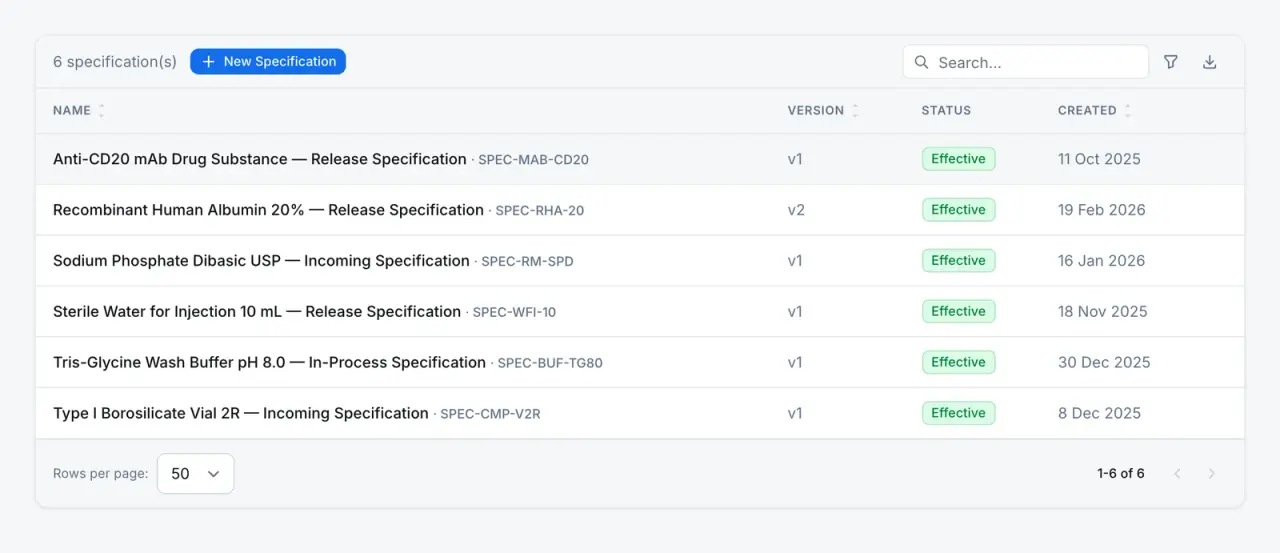Click the SPEC-BUF-TG80 code
The height and width of the screenshot is (553, 1280).
click(x=550, y=364)
